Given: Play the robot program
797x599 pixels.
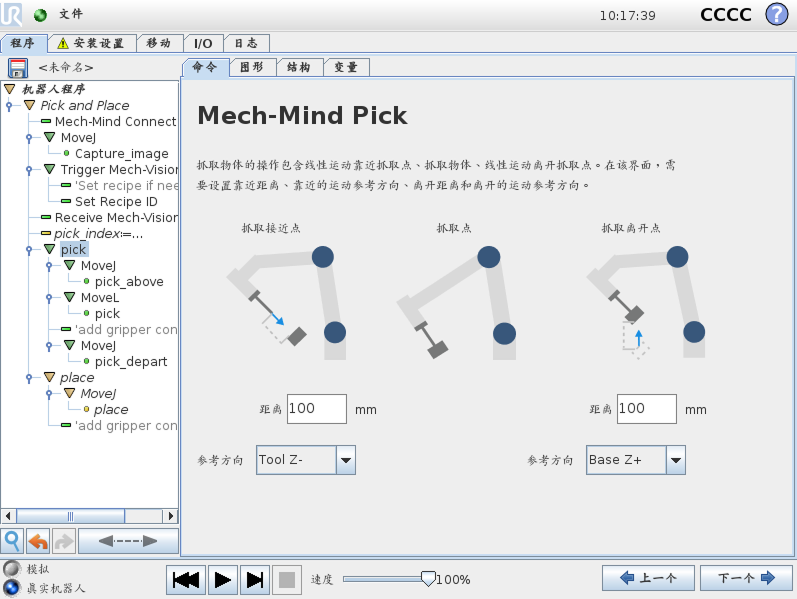Looking at the screenshot, I should (222, 580).
